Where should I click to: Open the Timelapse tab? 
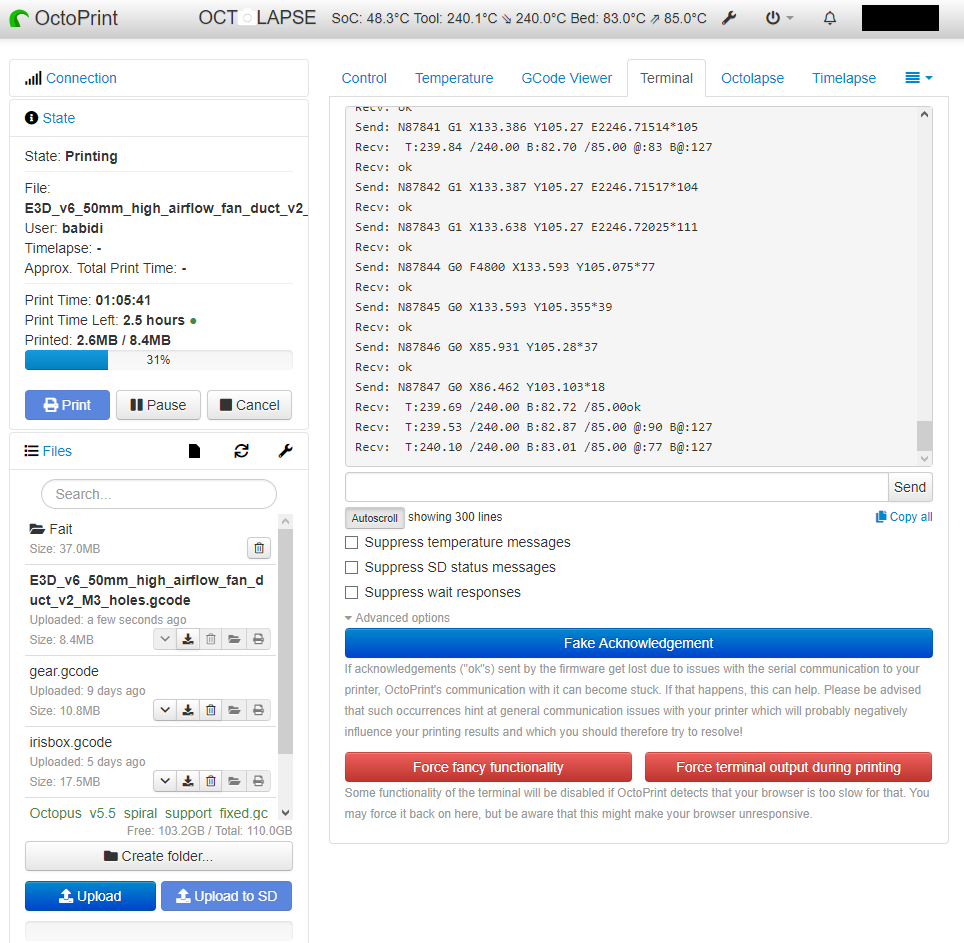[x=844, y=78]
